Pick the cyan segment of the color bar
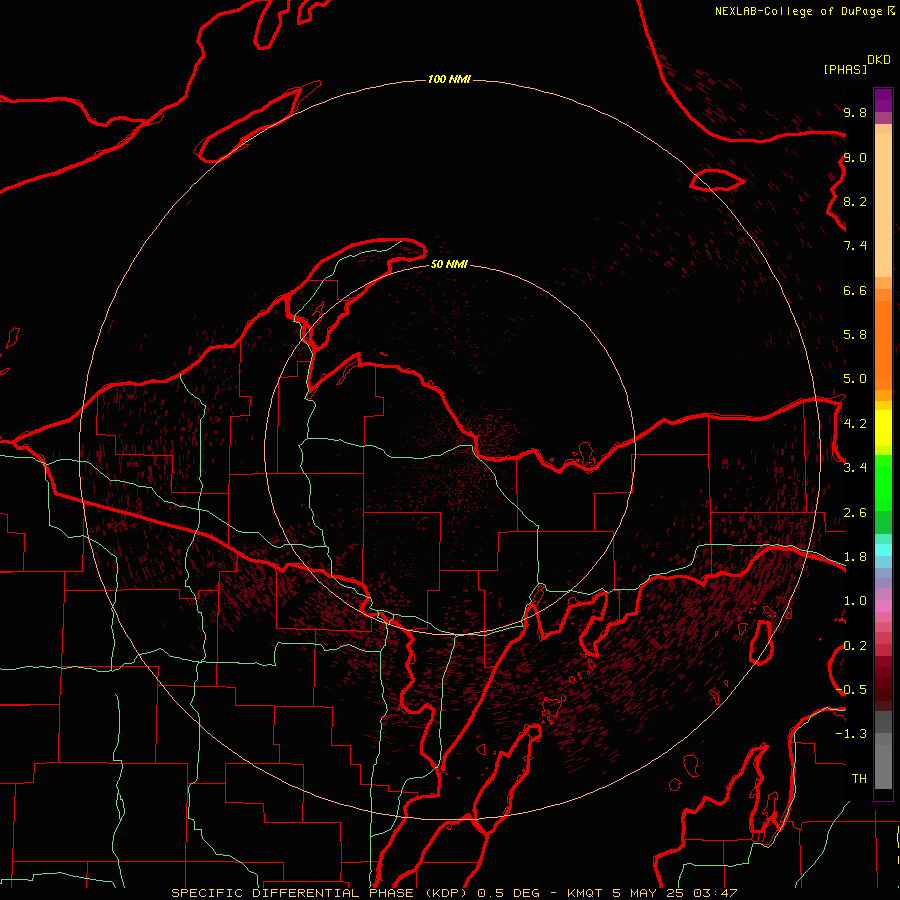The image size is (900, 900). click(x=883, y=550)
